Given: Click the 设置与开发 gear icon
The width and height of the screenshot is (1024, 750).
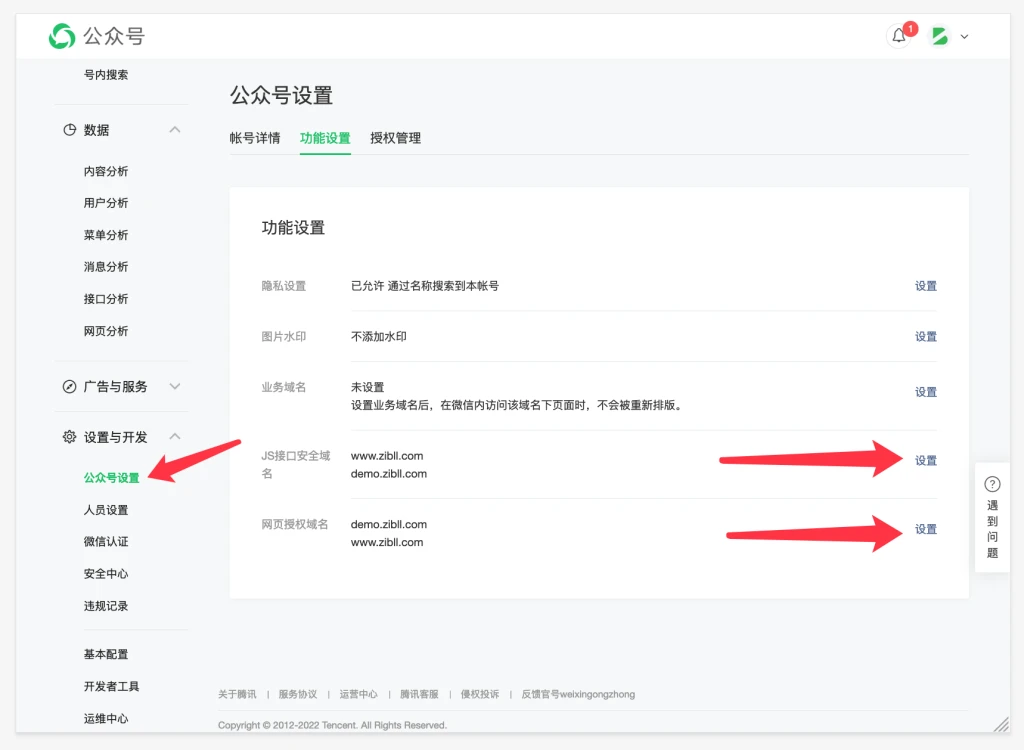Looking at the screenshot, I should 70,437.
